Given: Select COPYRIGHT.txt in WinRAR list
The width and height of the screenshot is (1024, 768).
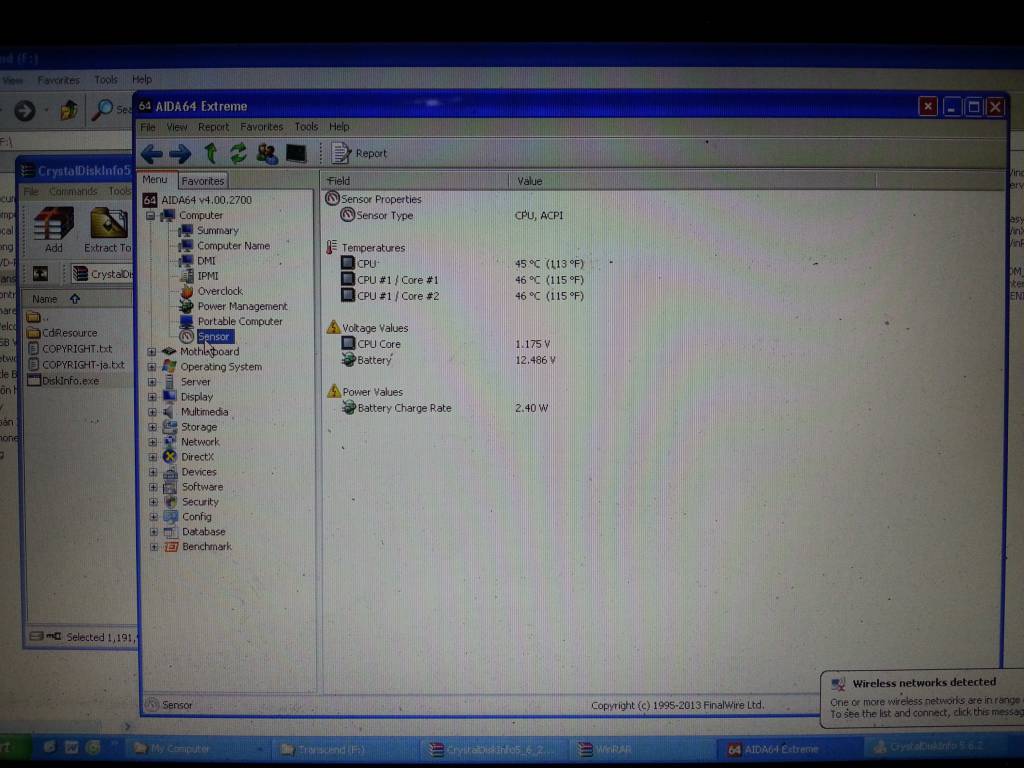Looking at the screenshot, I should tap(70, 349).
